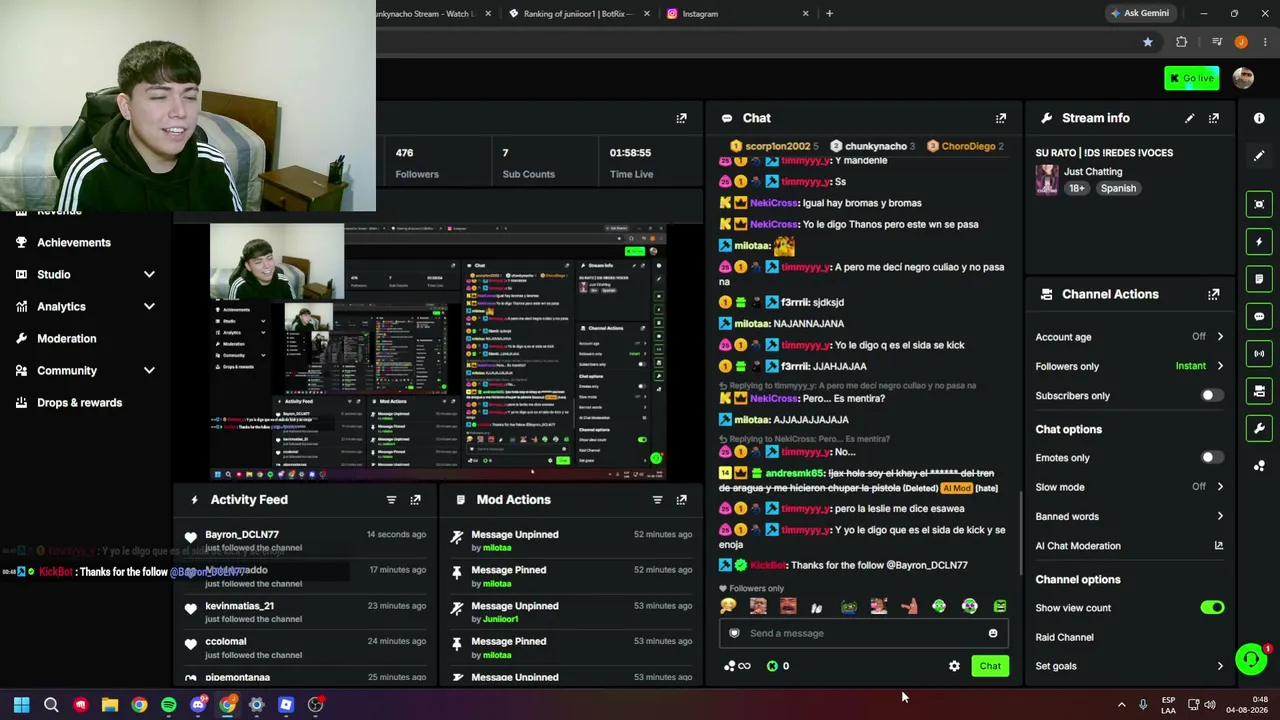The height and width of the screenshot is (720, 1280).
Task: Click the channel points infinity icon
Action: (x=737, y=666)
